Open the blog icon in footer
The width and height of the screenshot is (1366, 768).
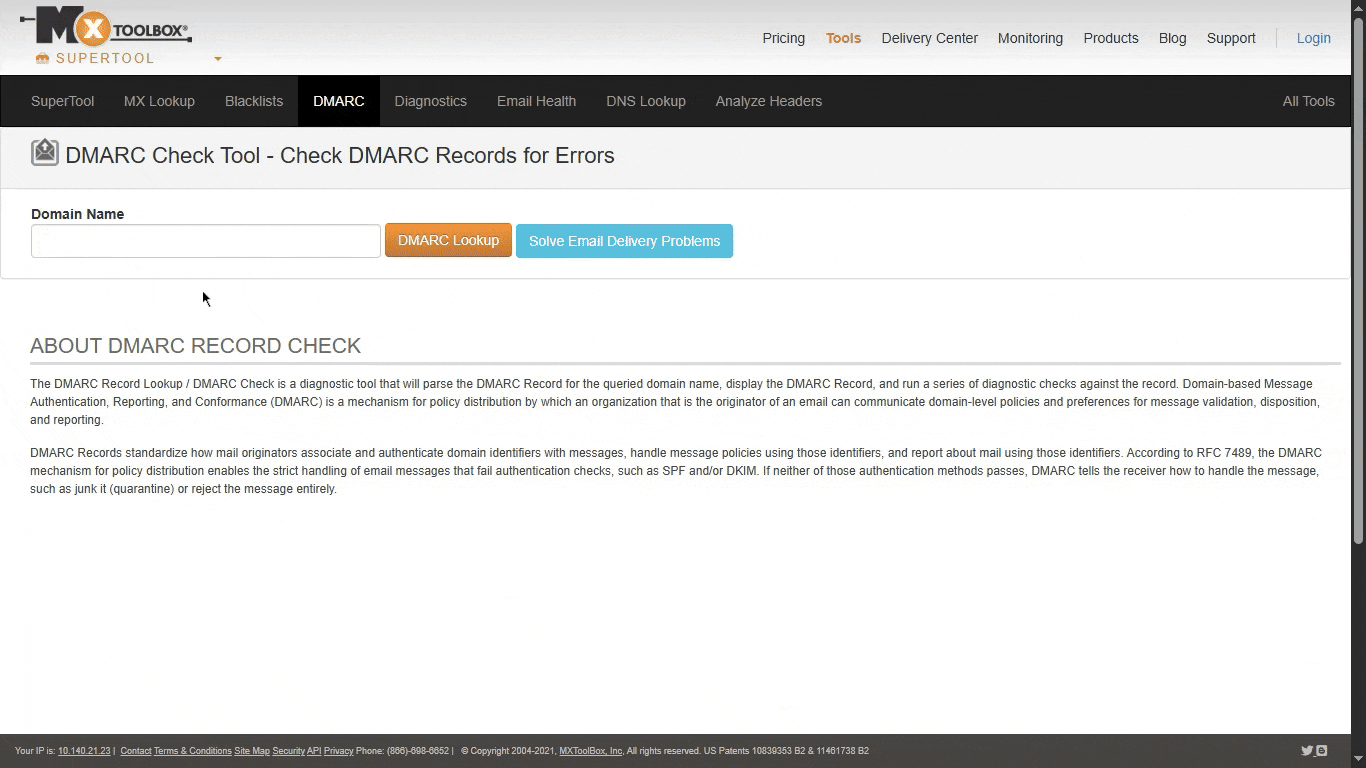tap(1322, 751)
